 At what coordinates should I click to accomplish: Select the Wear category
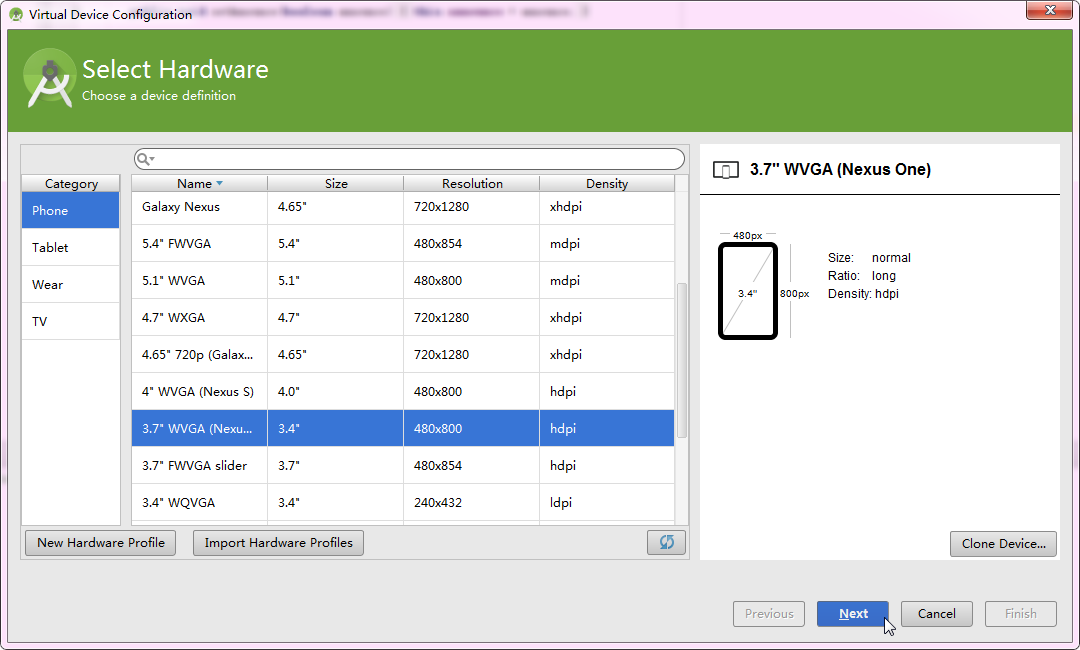[x=70, y=284]
